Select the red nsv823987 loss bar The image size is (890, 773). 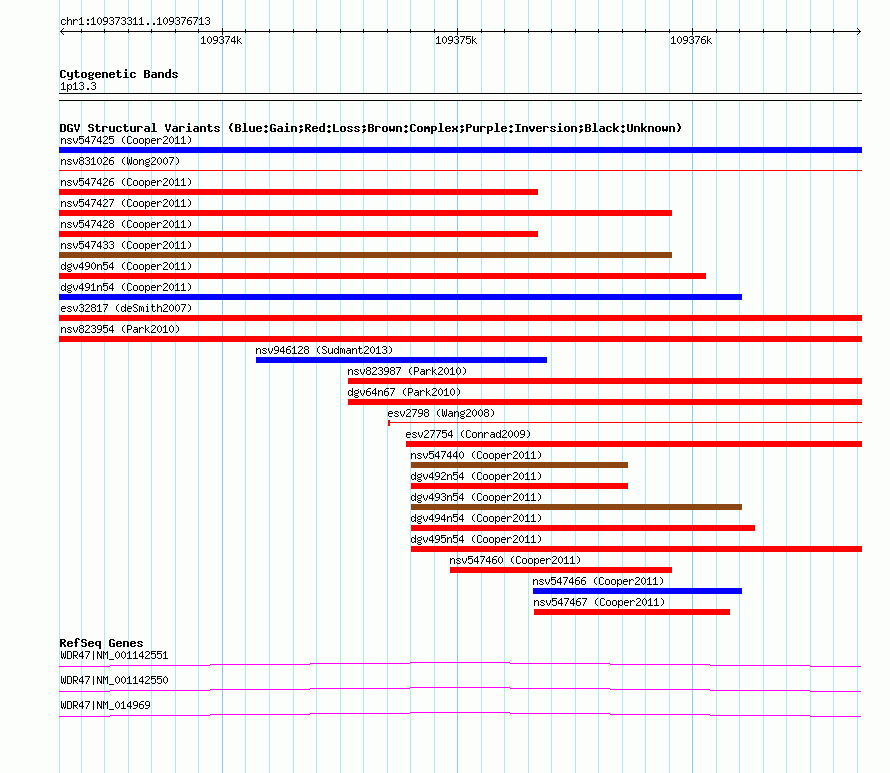[605, 381]
